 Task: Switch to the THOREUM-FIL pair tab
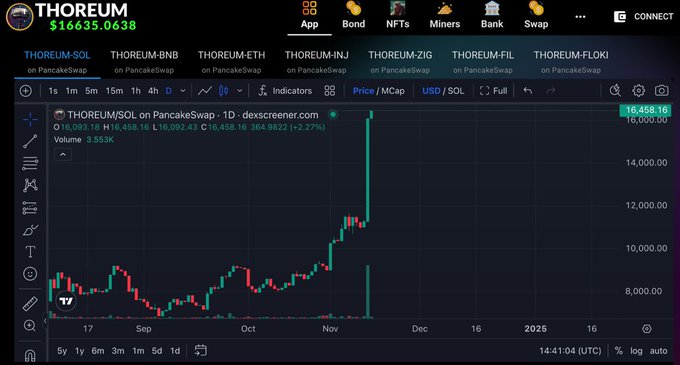pyautogui.click(x=483, y=62)
